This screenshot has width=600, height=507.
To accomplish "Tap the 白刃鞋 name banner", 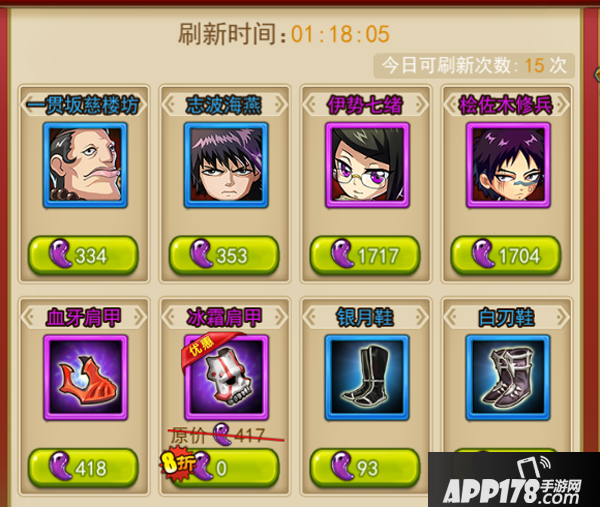I will (506, 318).
